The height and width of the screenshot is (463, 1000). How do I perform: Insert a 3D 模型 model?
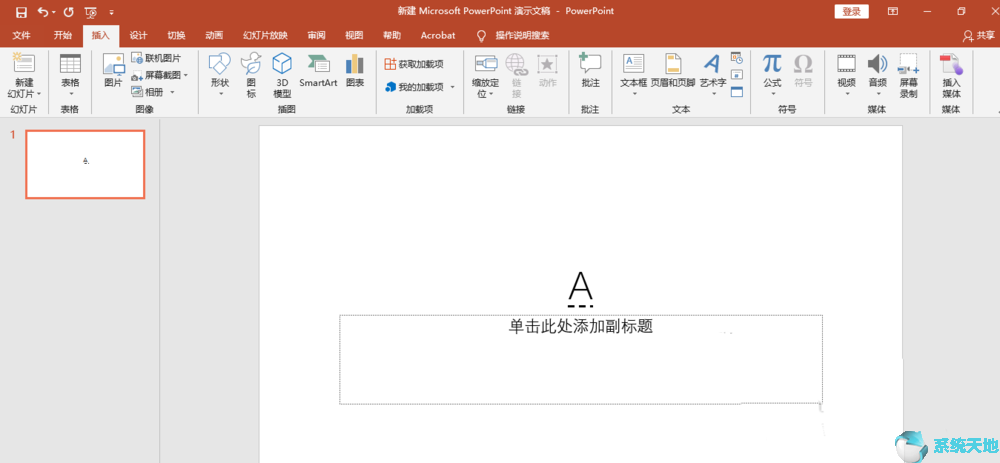pos(282,75)
